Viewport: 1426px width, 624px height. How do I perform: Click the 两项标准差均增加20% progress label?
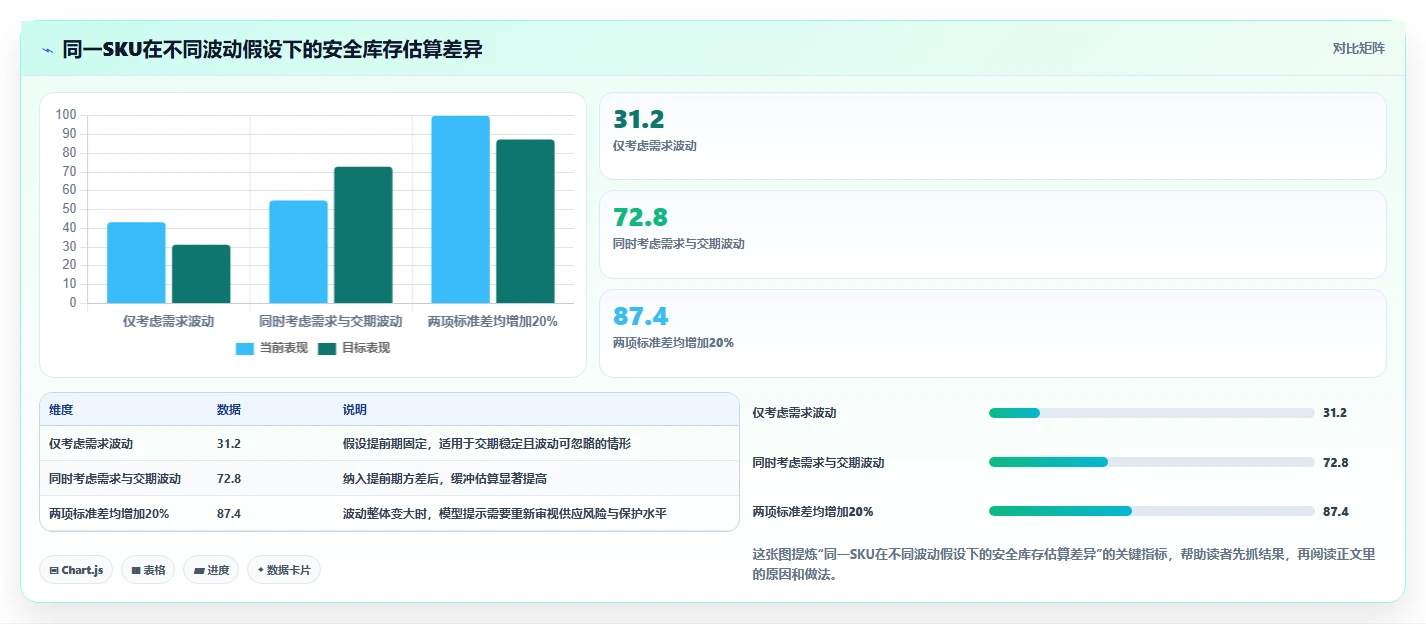[x=812, y=512]
